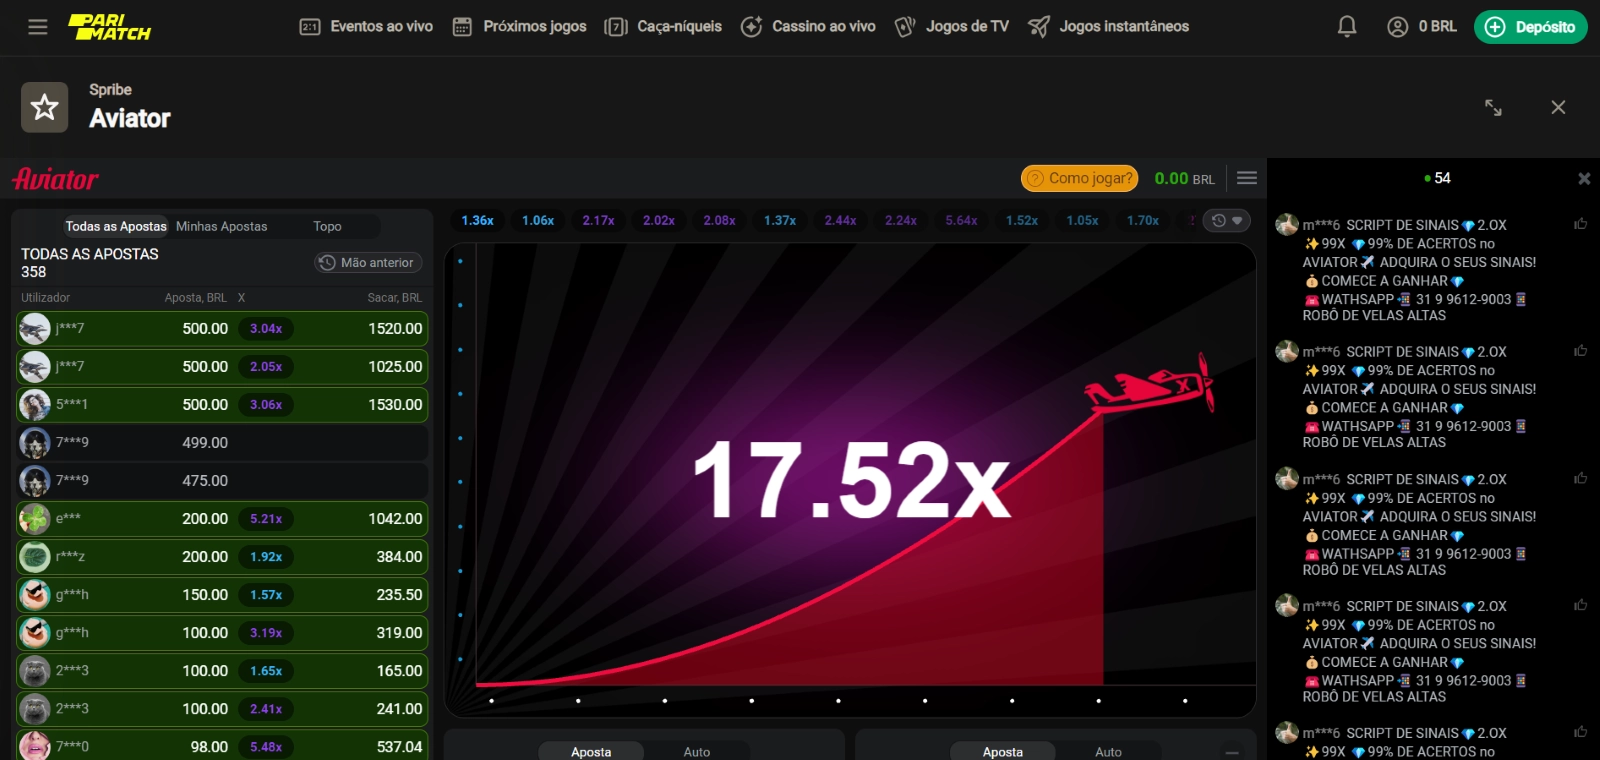1600x760 pixels.
Task: Click the 17.52x current multiplier
Action: click(x=852, y=481)
